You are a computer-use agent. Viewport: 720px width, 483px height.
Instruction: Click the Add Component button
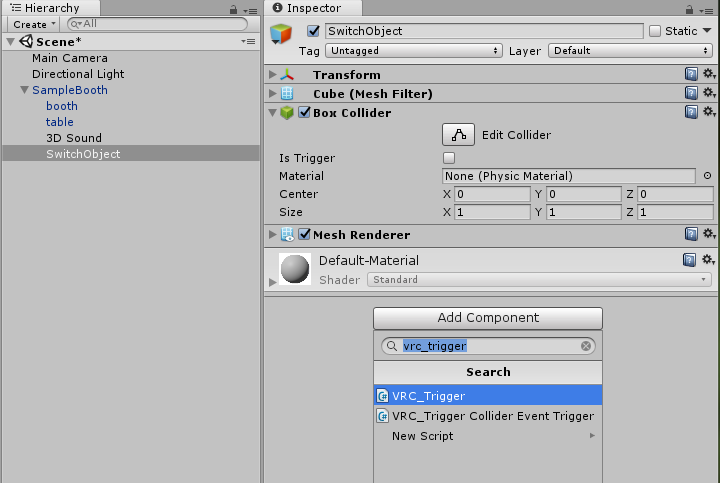(488, 318)
